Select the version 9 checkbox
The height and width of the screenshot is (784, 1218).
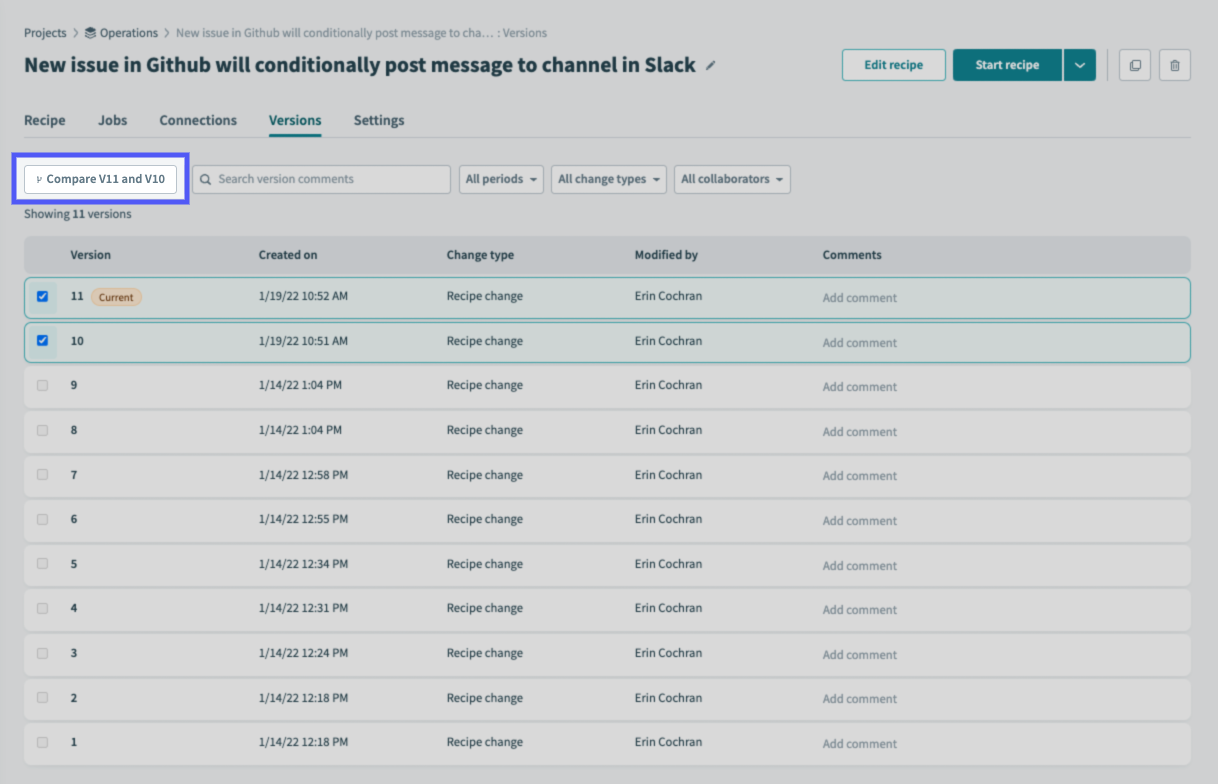pyautogui.click(x=42, y=386)
